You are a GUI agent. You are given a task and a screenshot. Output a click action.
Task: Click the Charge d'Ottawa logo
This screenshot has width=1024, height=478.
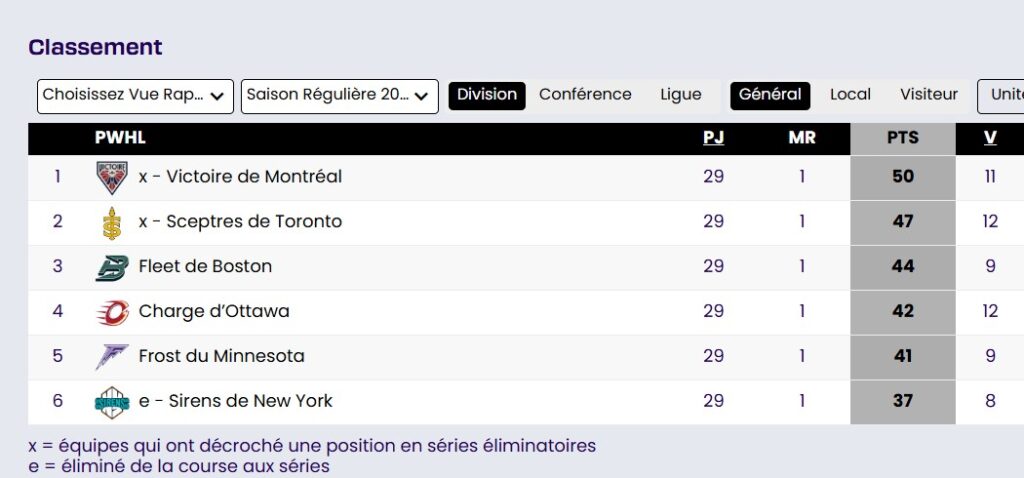pyautogui.click(x=112, y=312)
